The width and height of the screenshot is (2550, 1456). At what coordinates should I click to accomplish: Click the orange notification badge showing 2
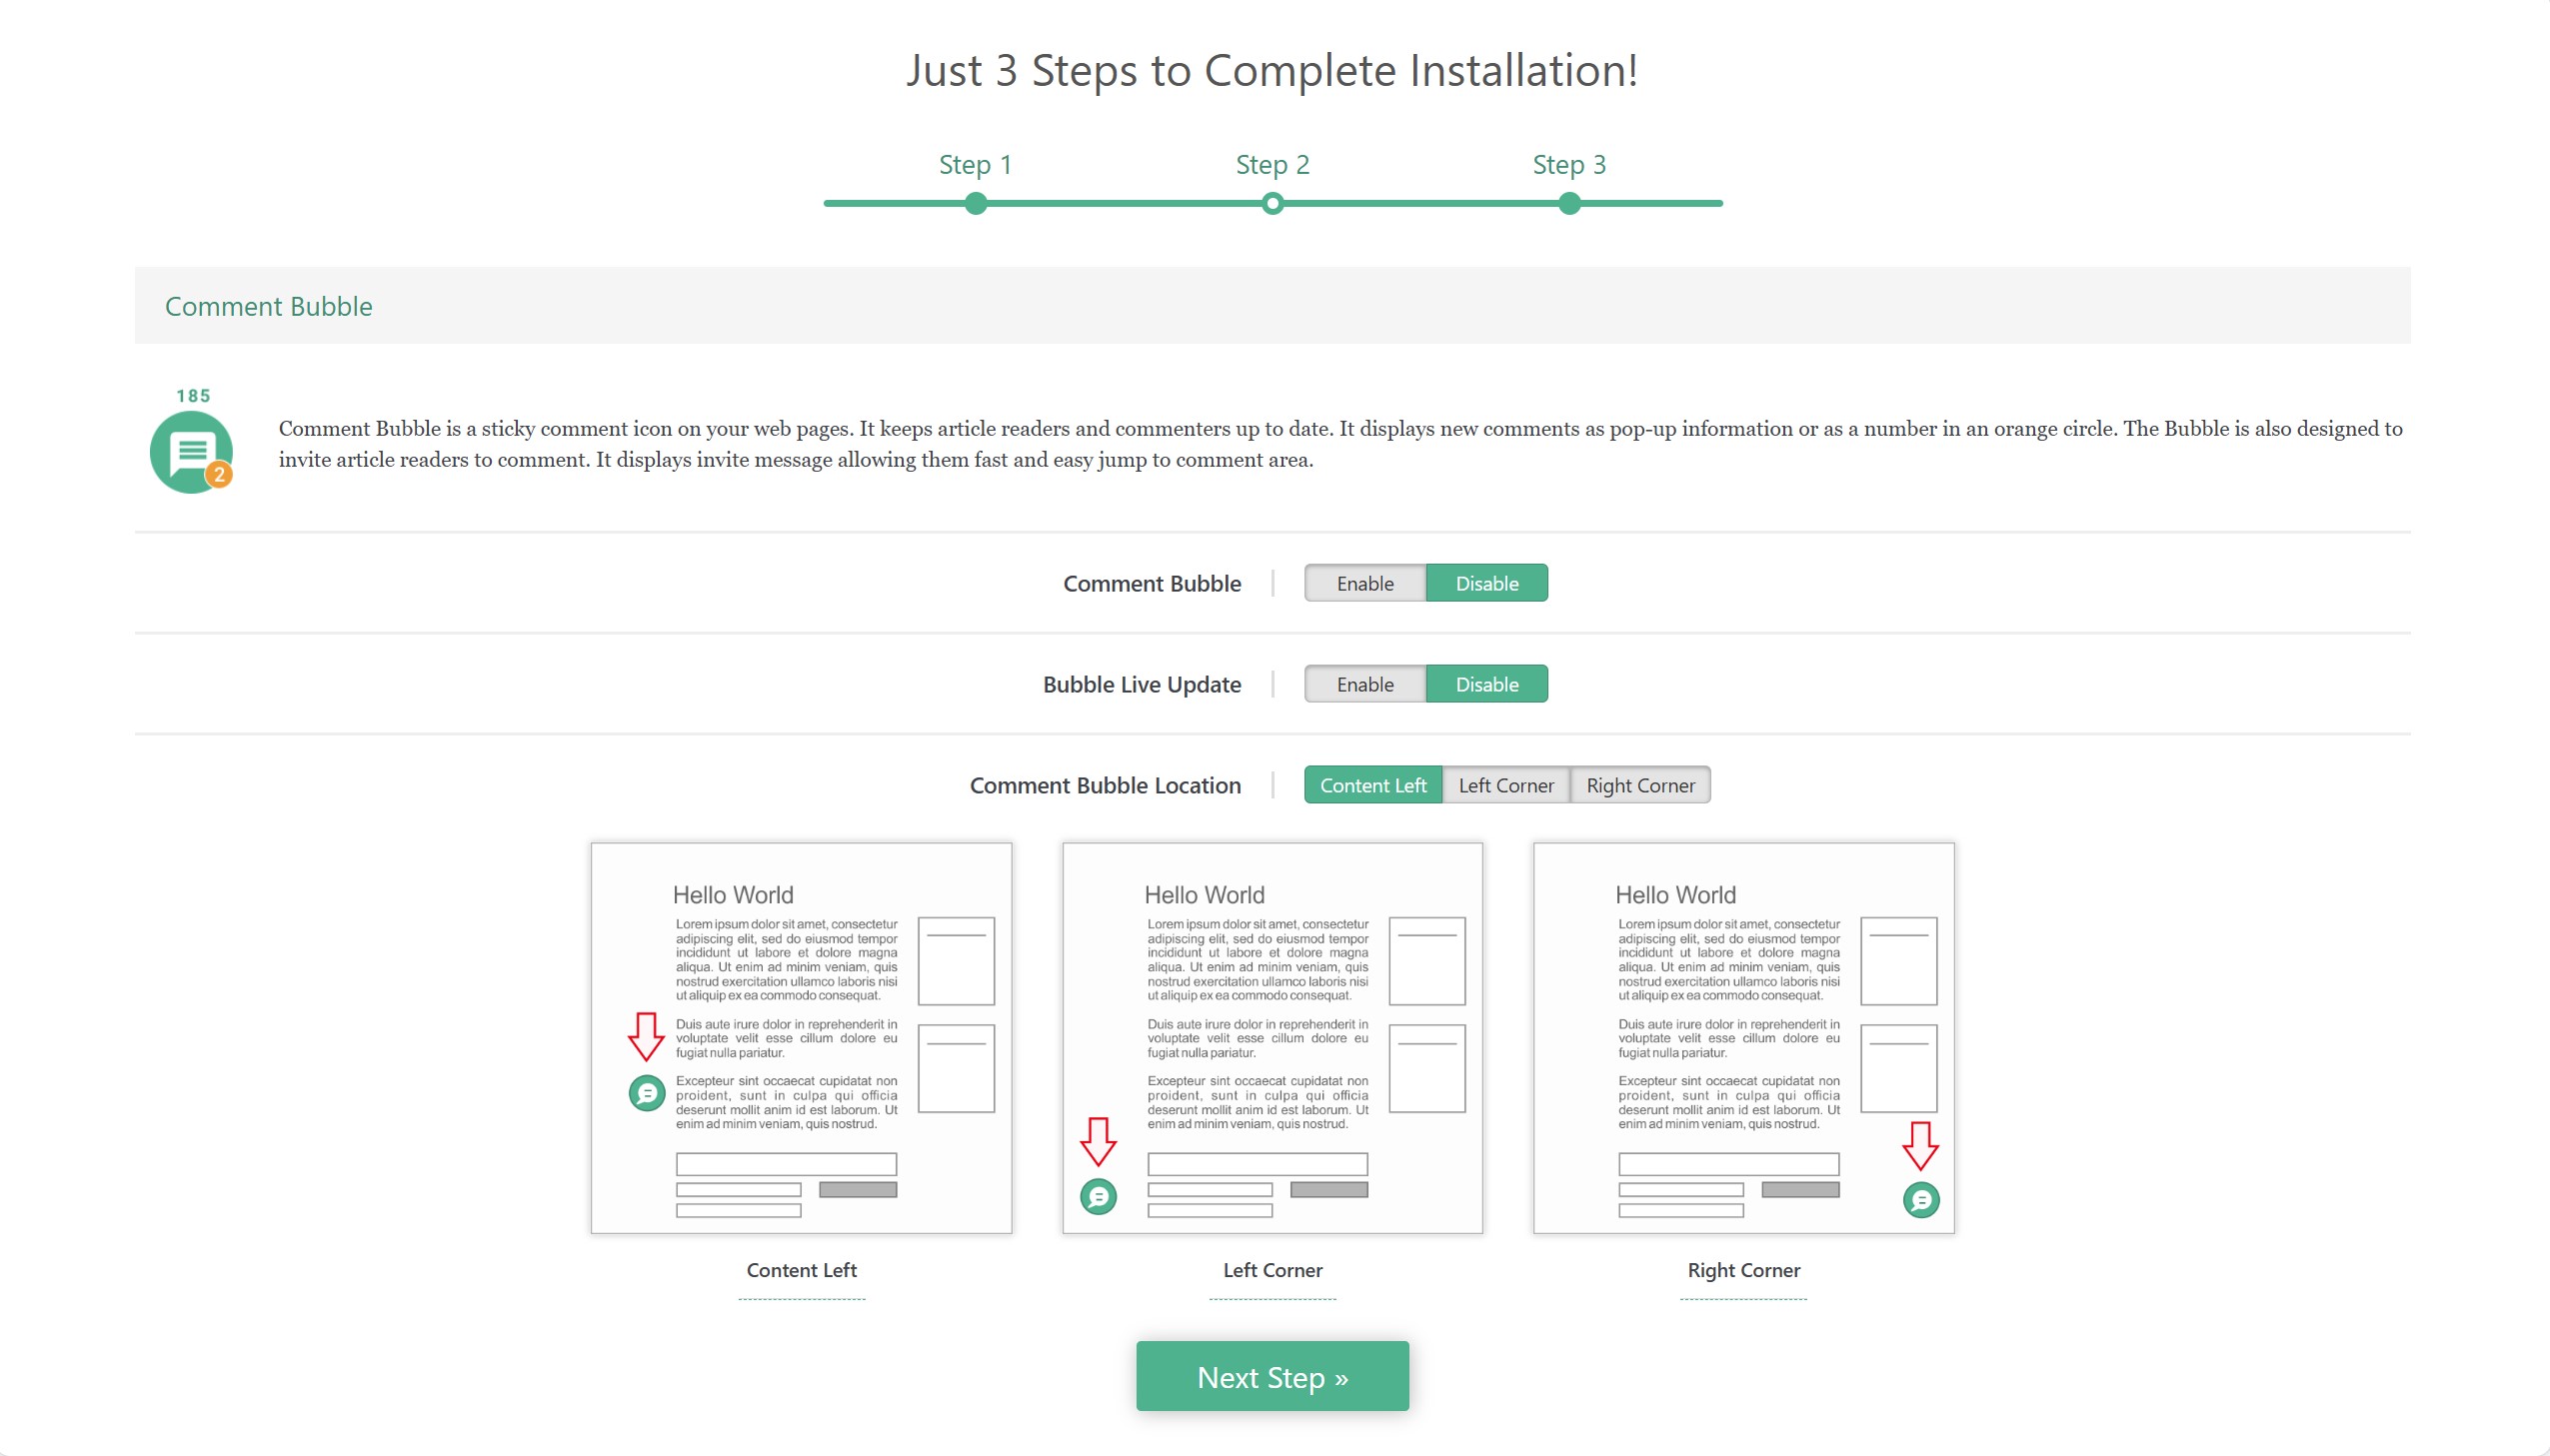219,475
